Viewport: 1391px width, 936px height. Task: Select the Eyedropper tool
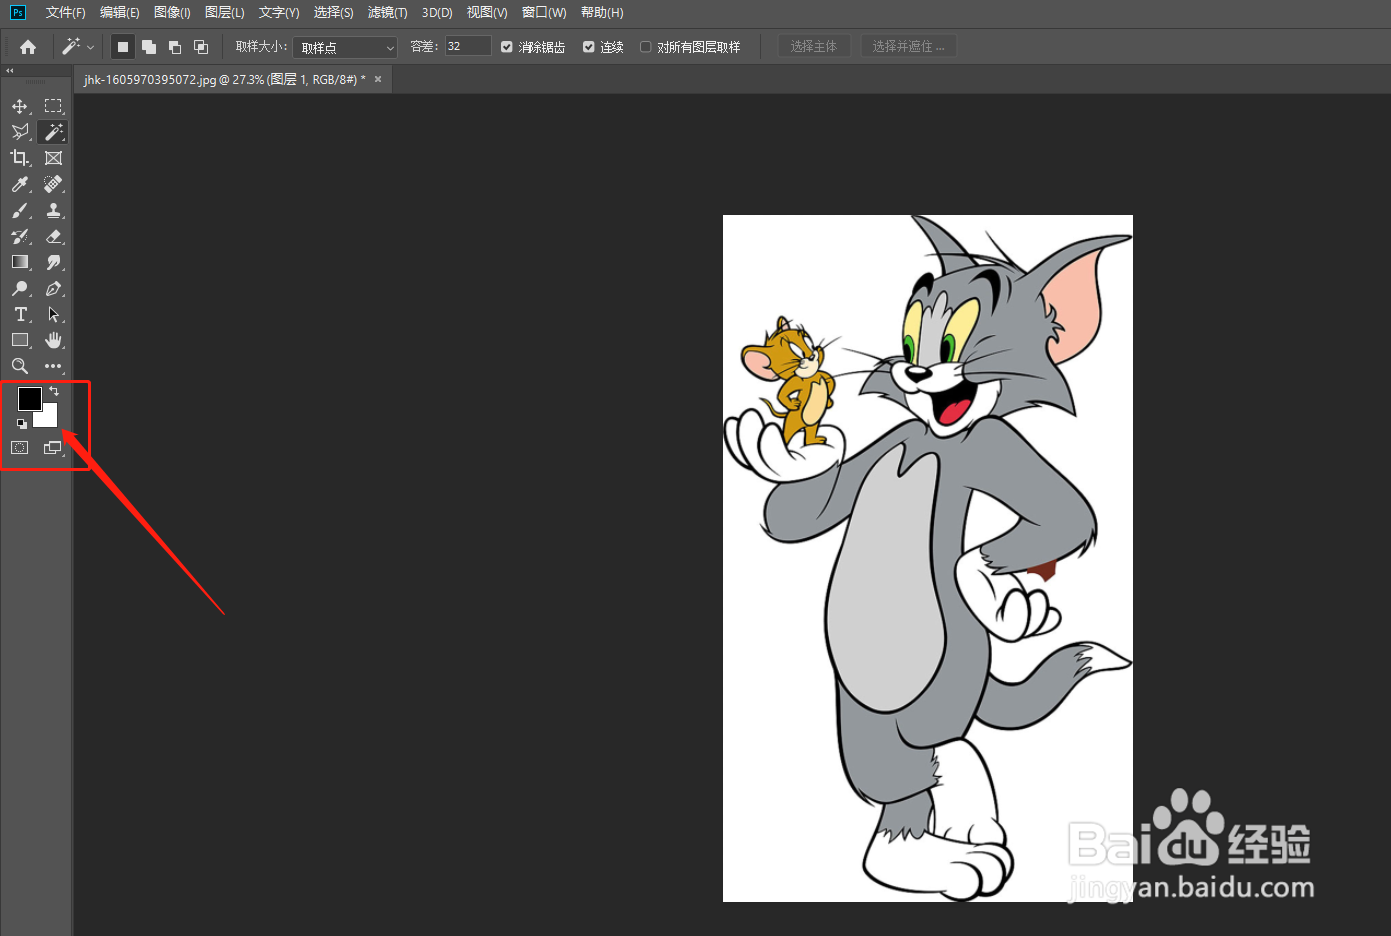[20, 184]
